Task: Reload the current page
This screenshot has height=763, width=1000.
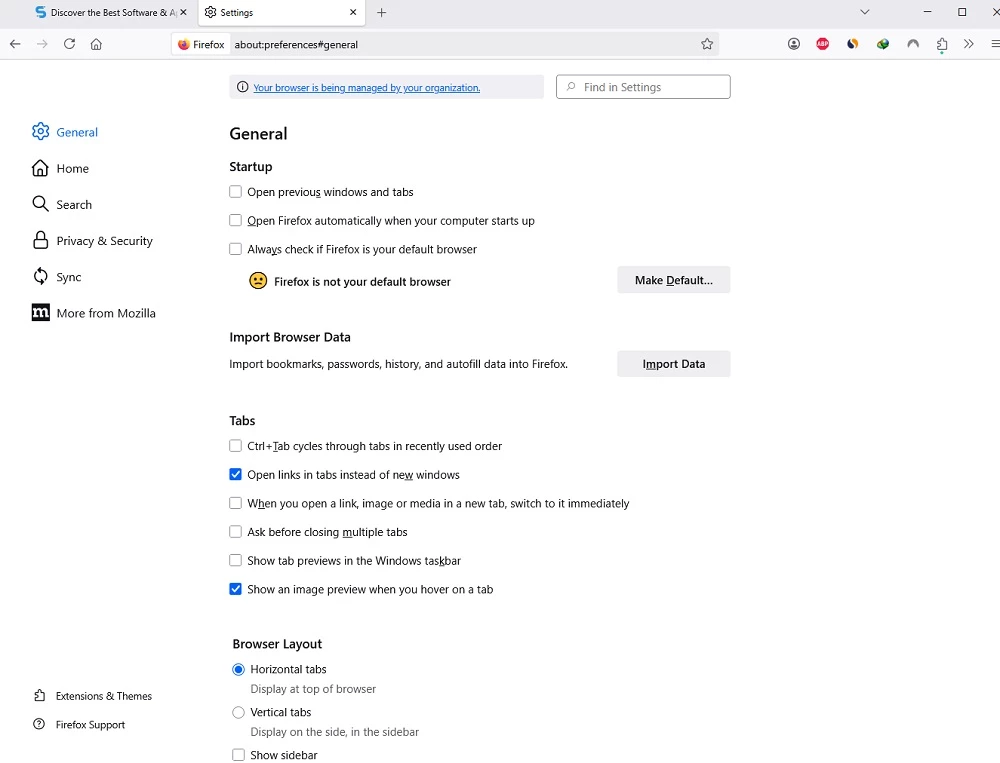Action: pyautogui.click(x=69, y=44)
